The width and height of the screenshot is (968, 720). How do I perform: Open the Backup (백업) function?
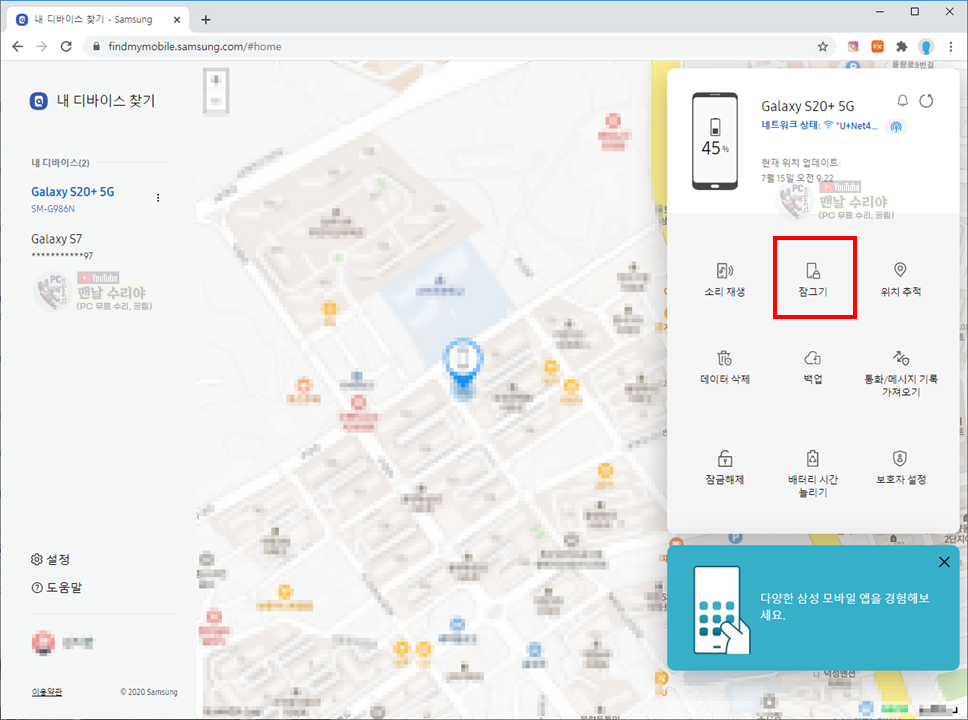812,367
